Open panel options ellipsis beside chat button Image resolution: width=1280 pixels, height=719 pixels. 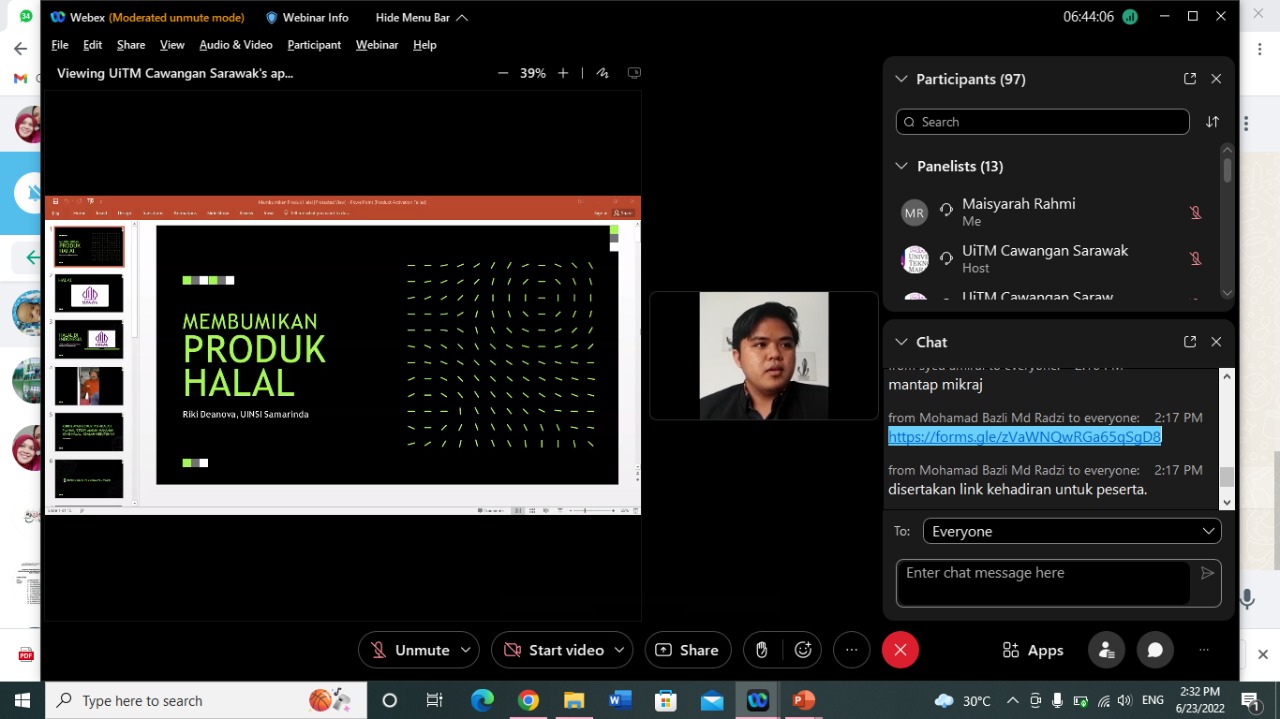pos(1204,650)
